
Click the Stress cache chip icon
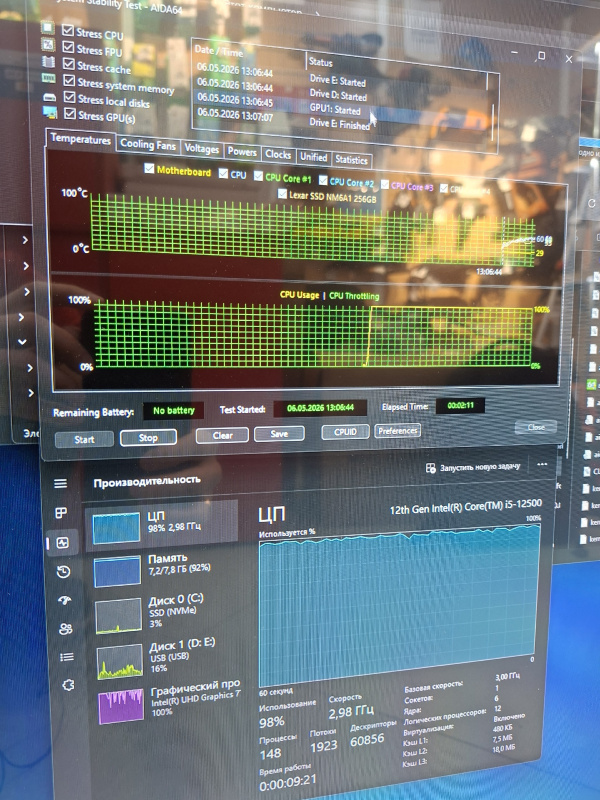click(x=48, y=62)
